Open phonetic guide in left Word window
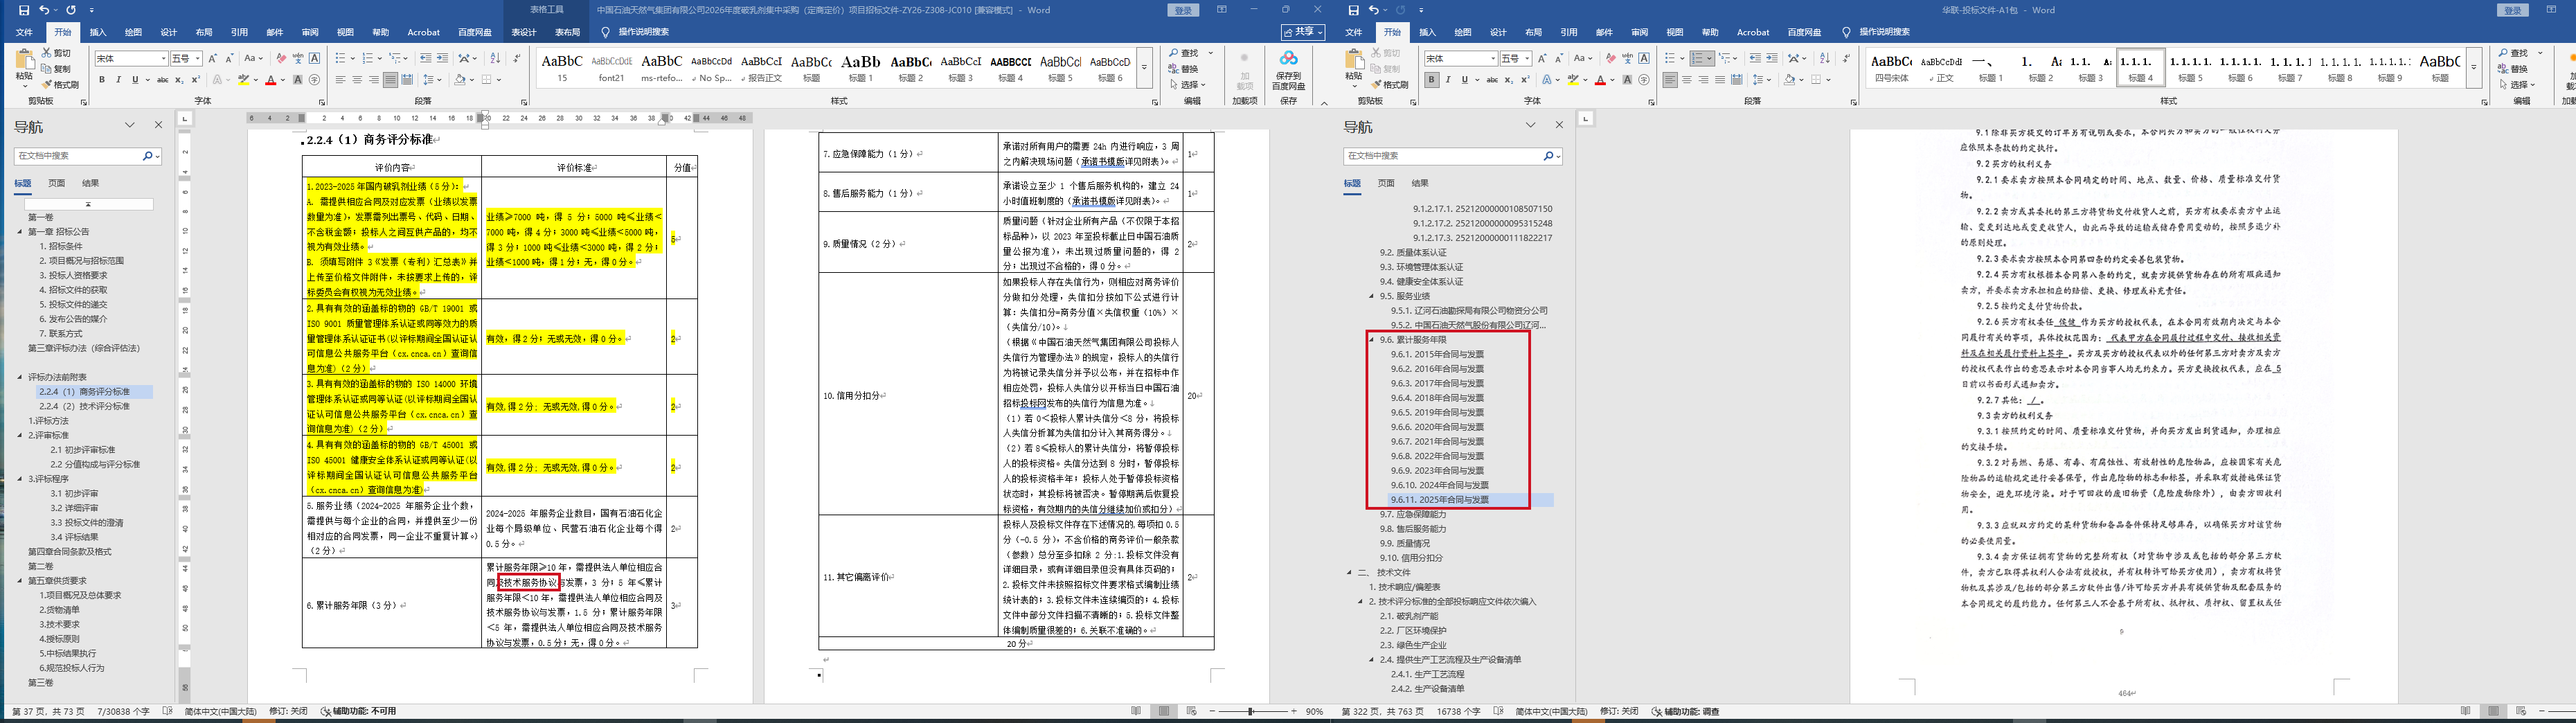The height and width of the screenshot is (723, 2576). 298,58
